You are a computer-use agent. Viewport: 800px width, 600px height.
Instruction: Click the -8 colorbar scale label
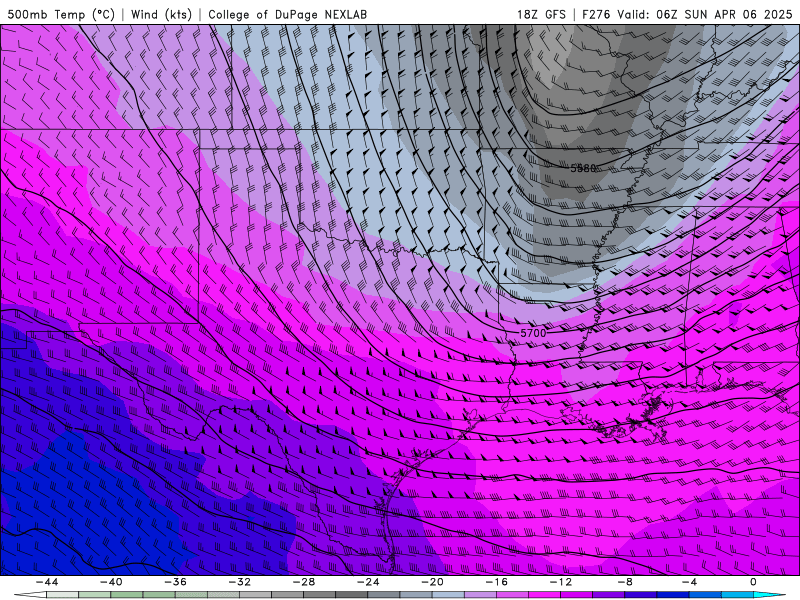point(625,582)
